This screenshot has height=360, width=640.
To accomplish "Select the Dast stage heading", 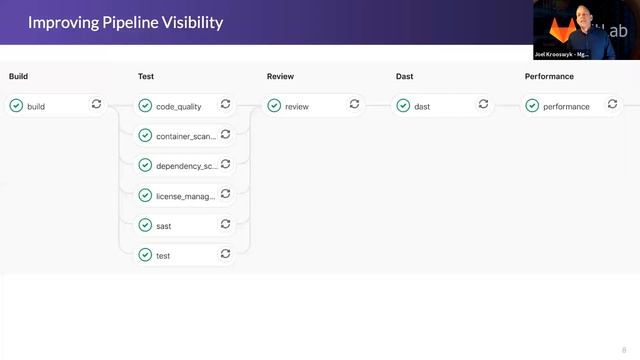I will coord(404,76).
